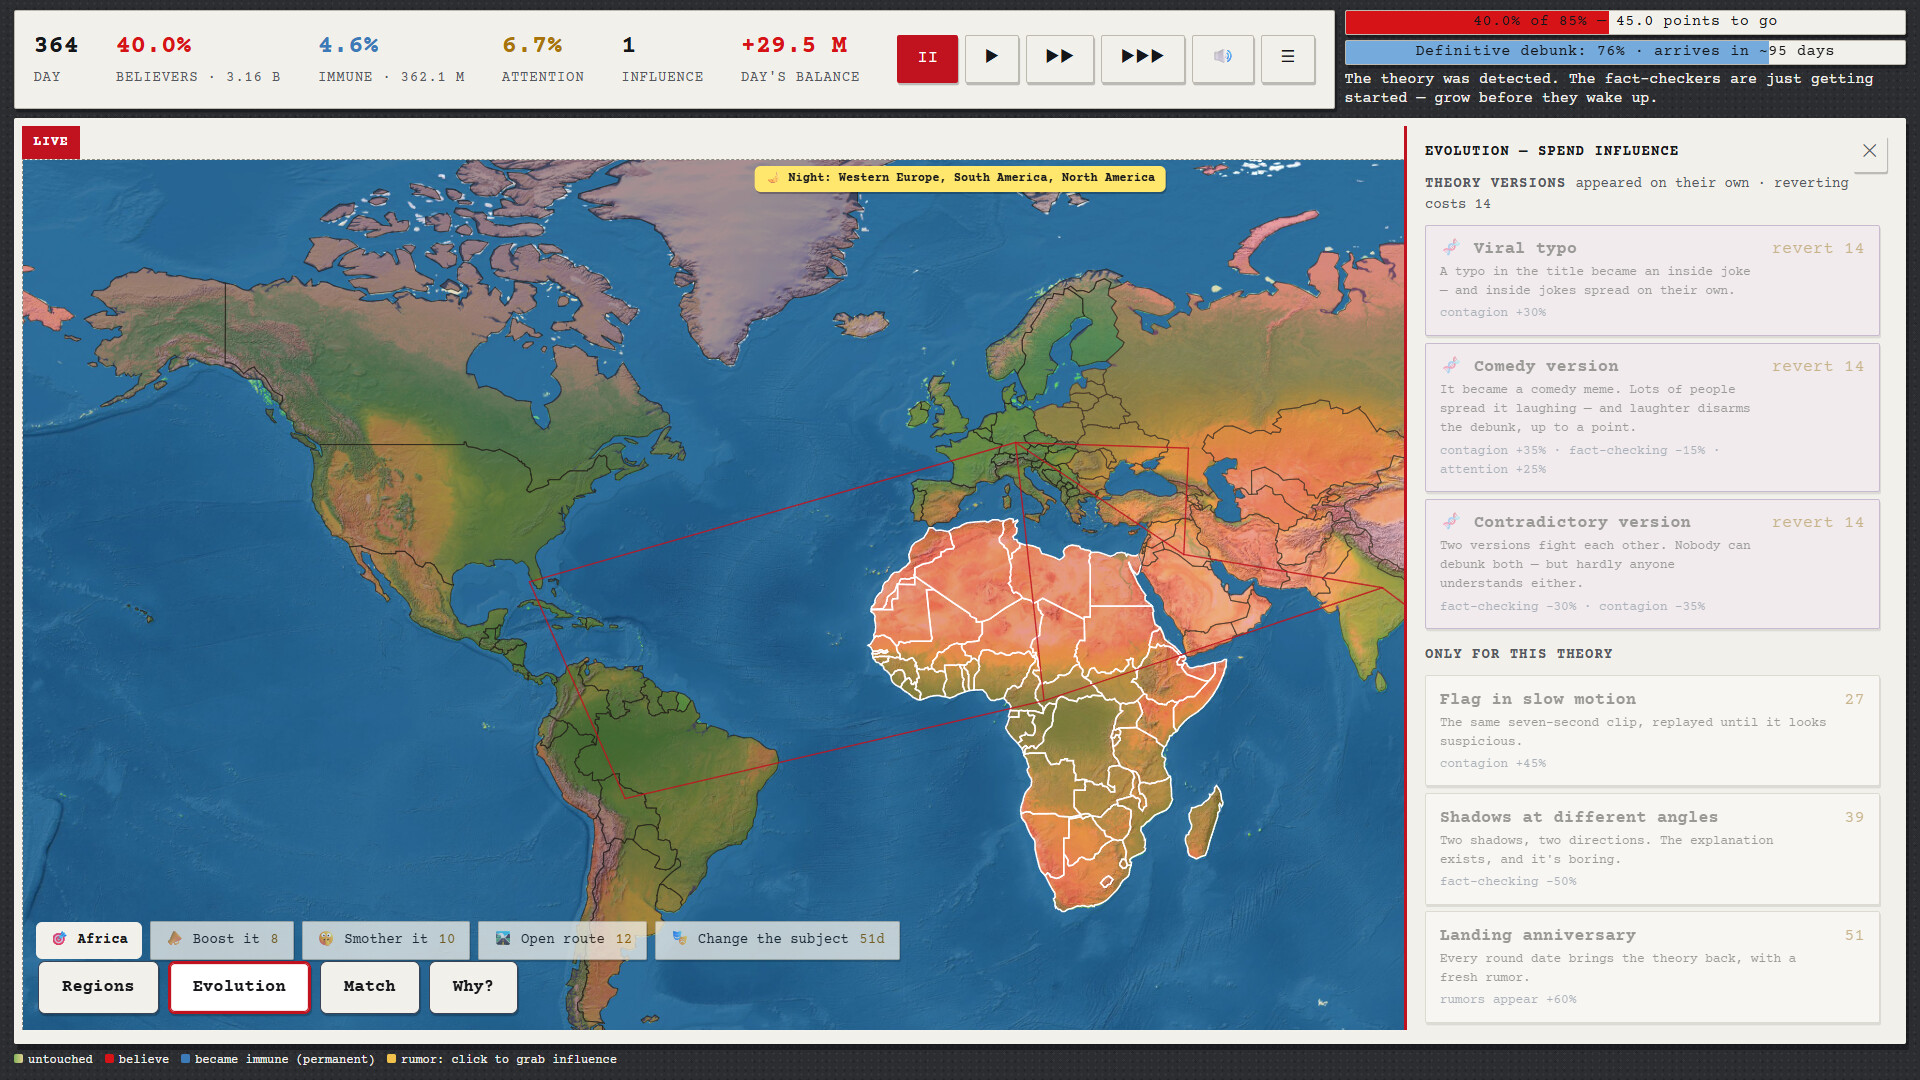
Task: Click Smother it action
Action: pyautogui.click(x=386, y=939)
